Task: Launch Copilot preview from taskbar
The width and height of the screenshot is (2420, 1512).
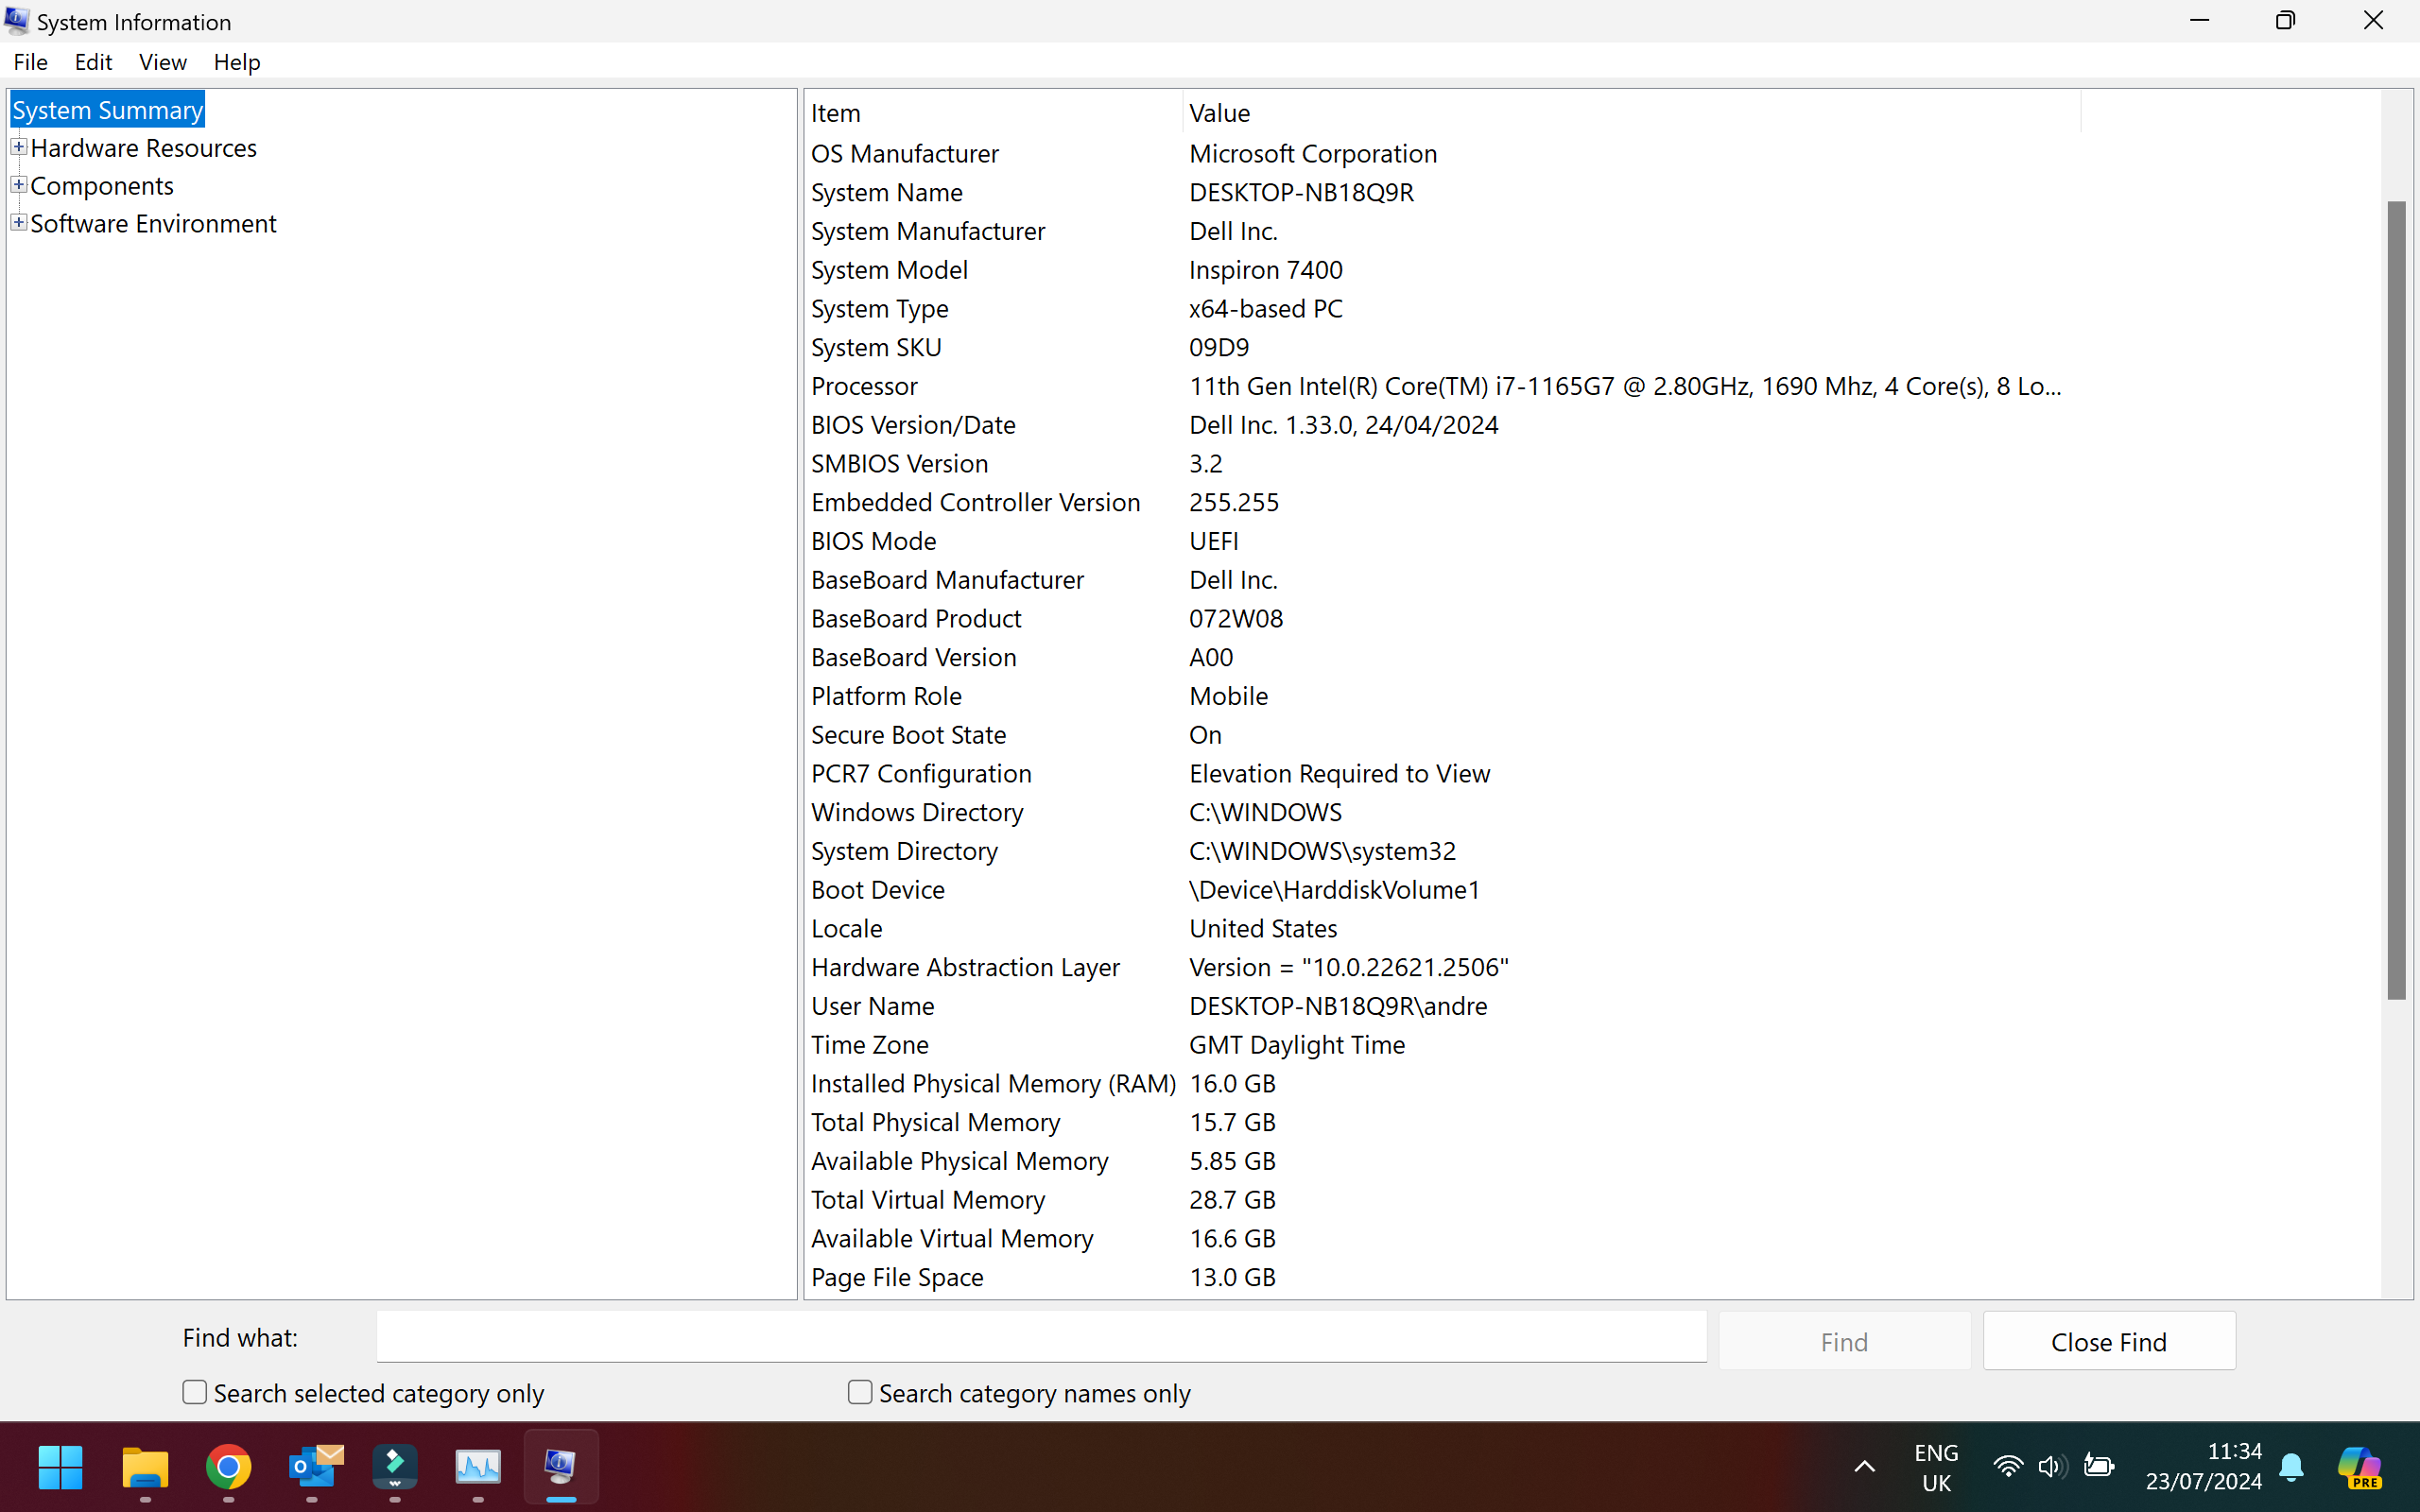Action: tap(2360, 1467)
